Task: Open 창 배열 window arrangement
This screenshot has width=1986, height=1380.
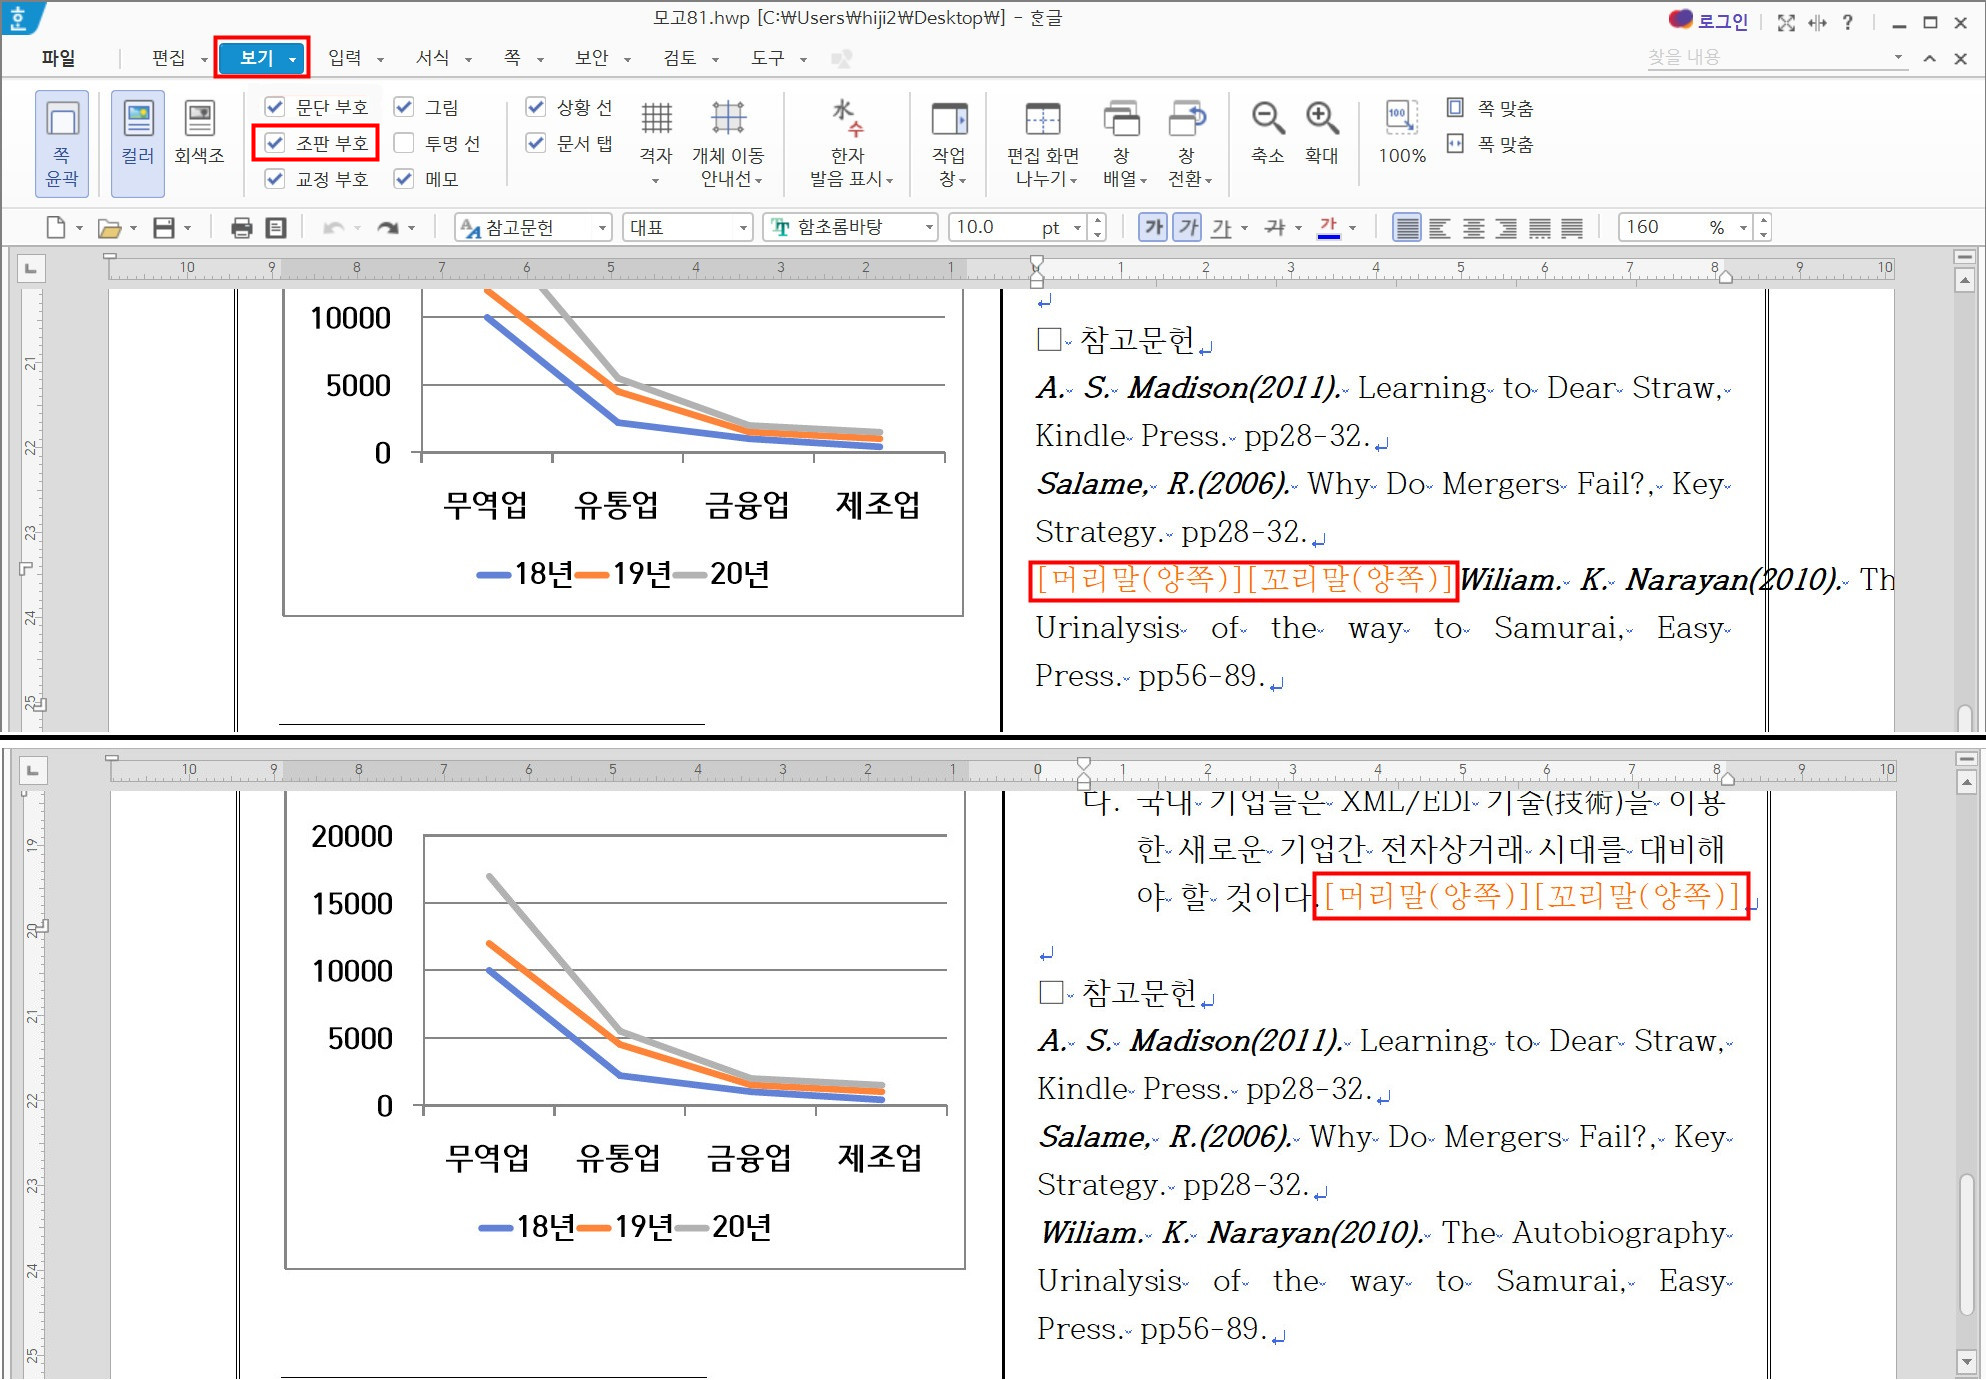Action: (1123, 142)
